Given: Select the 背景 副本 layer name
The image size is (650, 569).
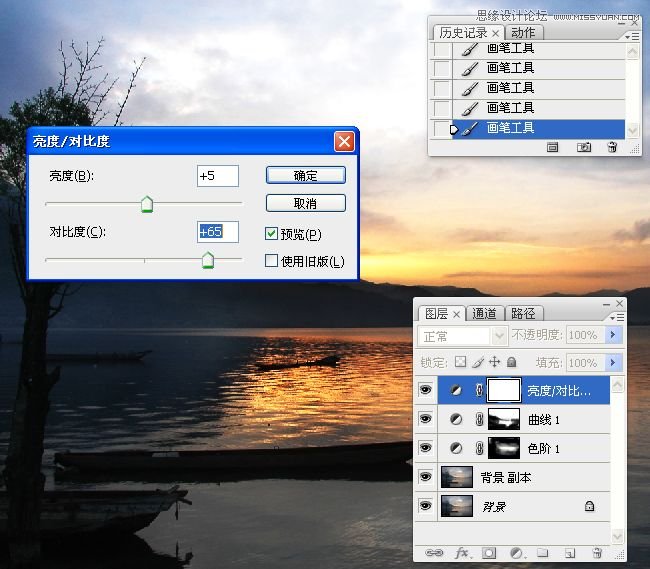Looking at the screenshot, I should tap(506, 478).
